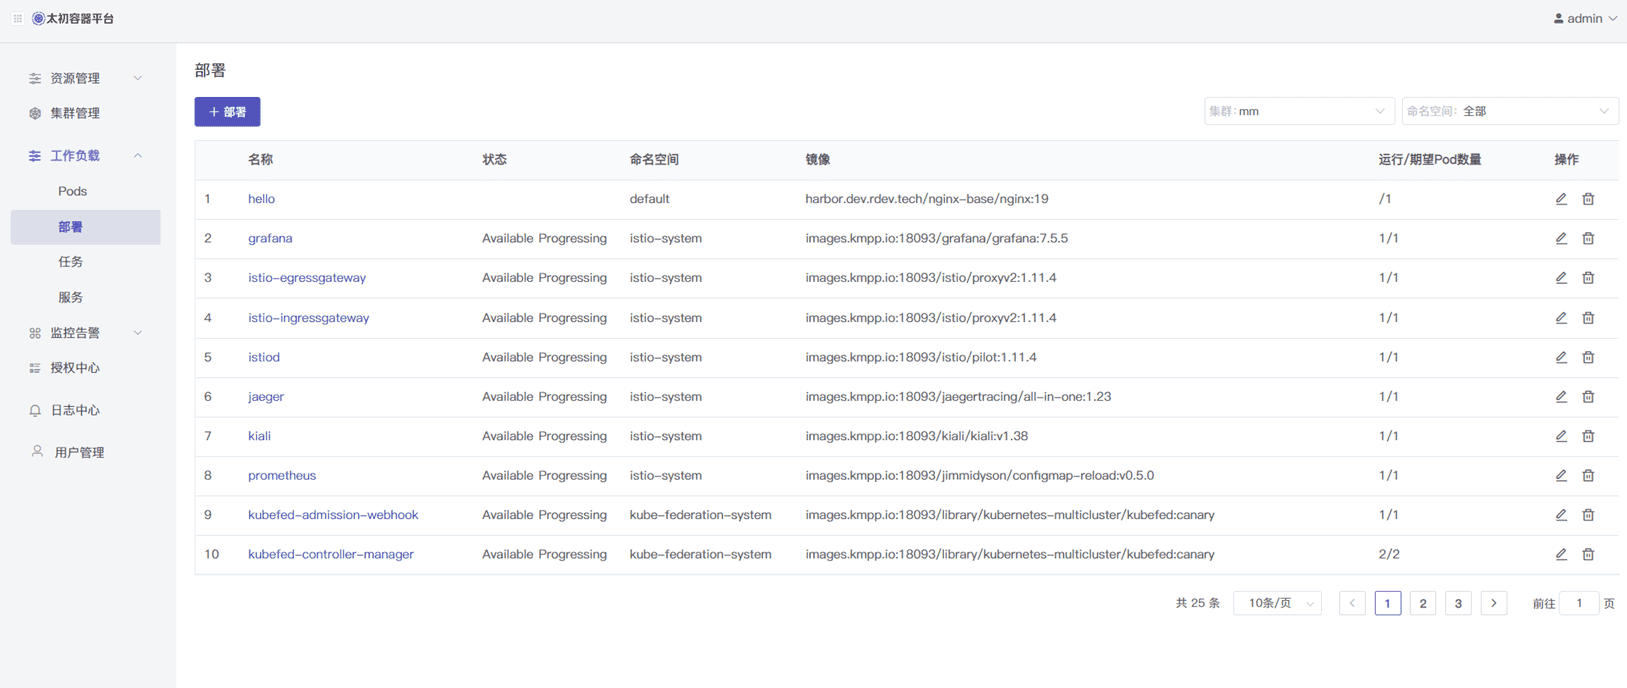Viewport: 1627px width, 688px height.
Task: Delete the istiod deployment
Action: coord(1588,357)
